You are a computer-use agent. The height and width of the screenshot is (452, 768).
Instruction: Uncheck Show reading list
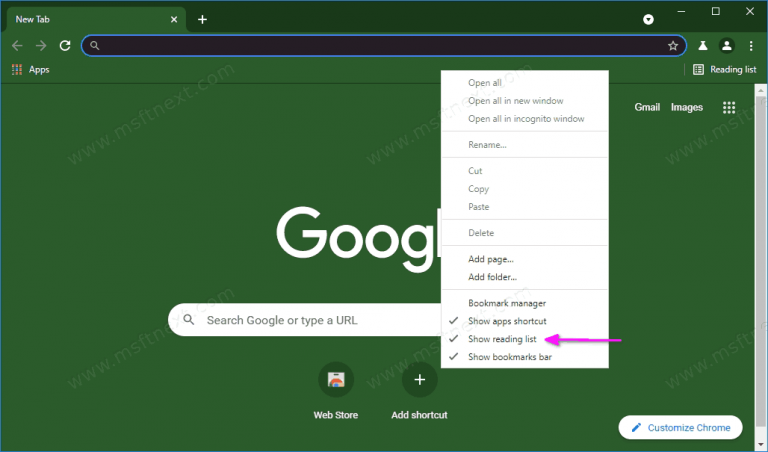(525, 339)
